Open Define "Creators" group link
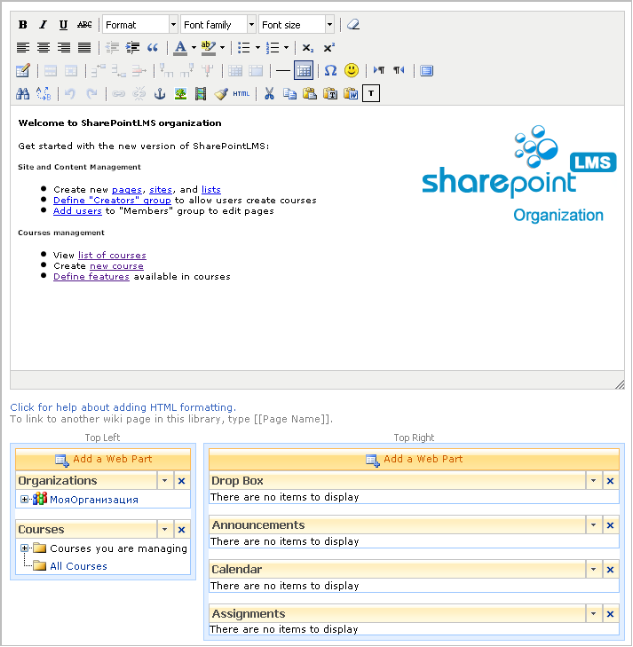 [112, 200]
